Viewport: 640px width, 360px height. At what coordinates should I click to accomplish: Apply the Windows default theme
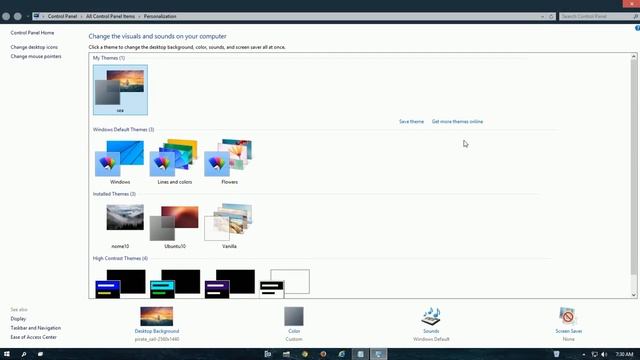click(x=120, y=162)
